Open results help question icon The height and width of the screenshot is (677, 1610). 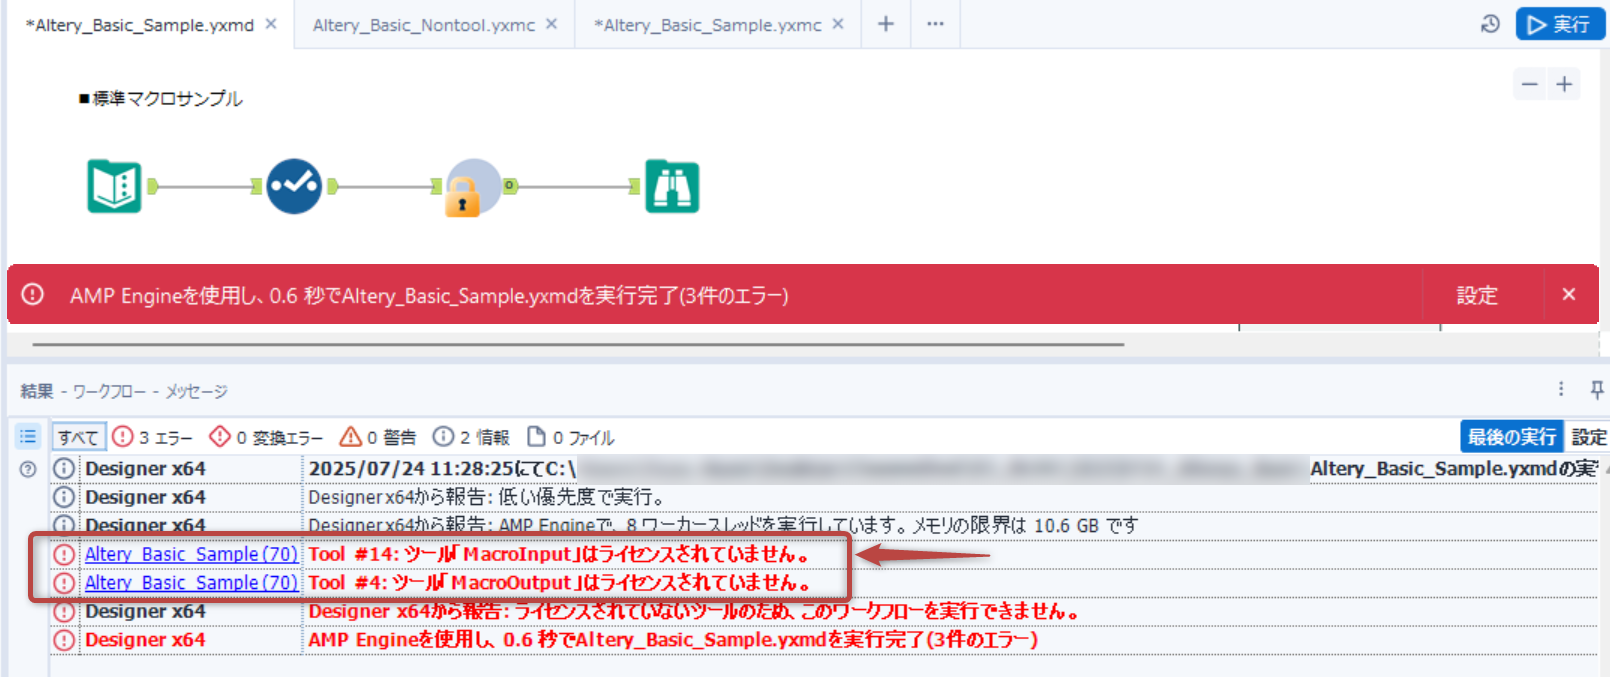[x=28, y=469]
